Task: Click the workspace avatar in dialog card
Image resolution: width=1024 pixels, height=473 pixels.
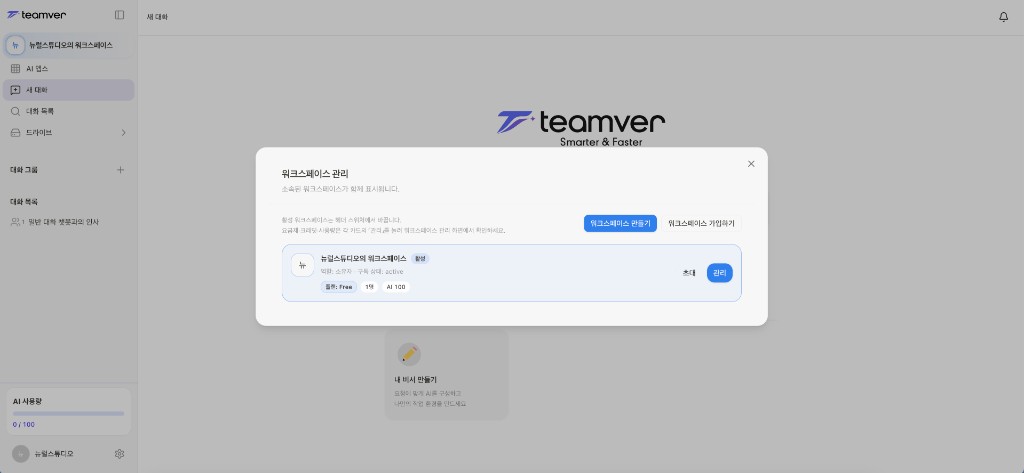Action: click(x=302, y=265)
